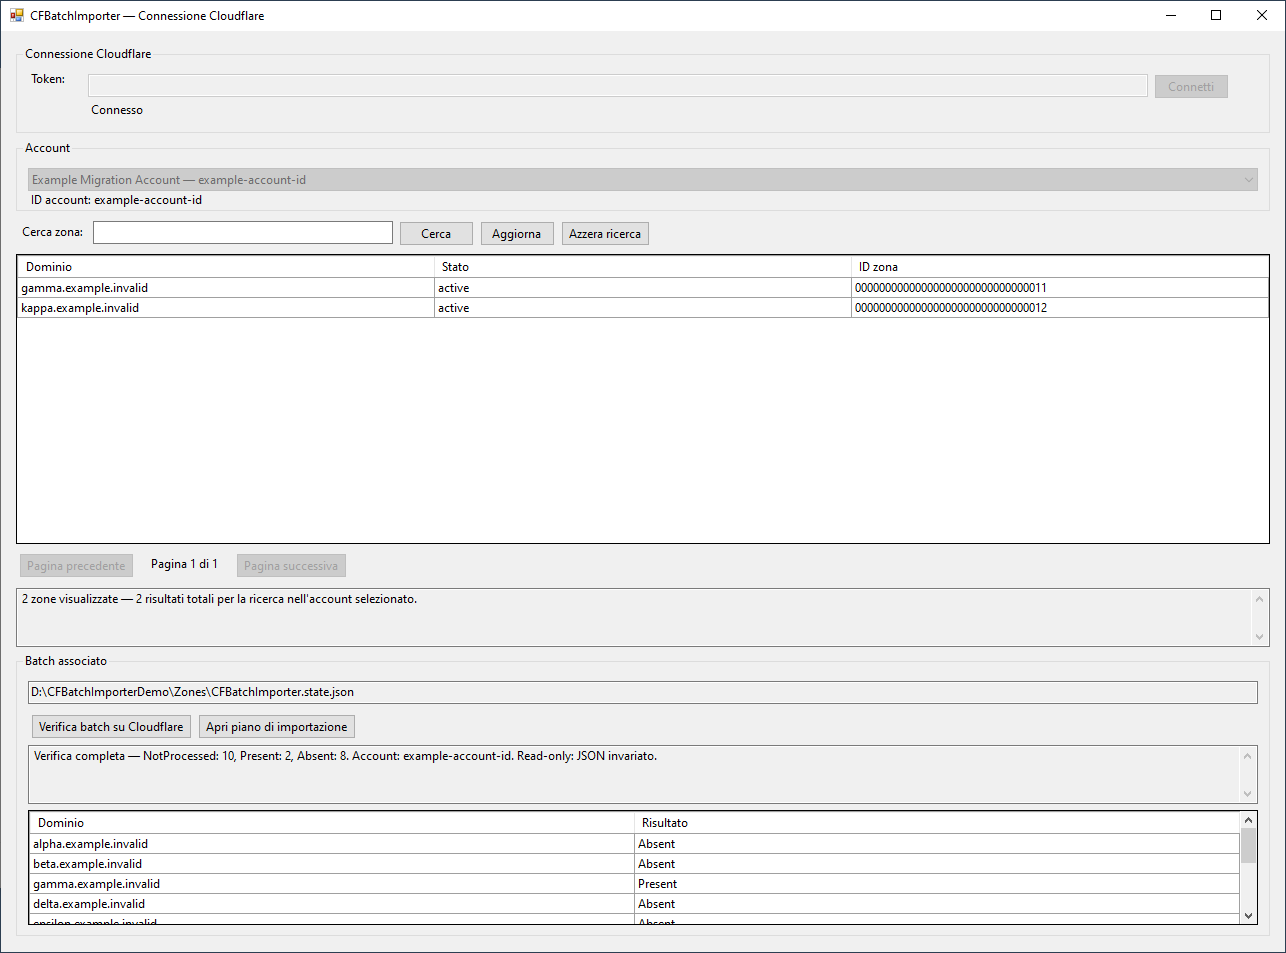Screen dimensions: 1286x953
Task: Click the batch results scrollbar up arrow
Action: coord(1248,820)
